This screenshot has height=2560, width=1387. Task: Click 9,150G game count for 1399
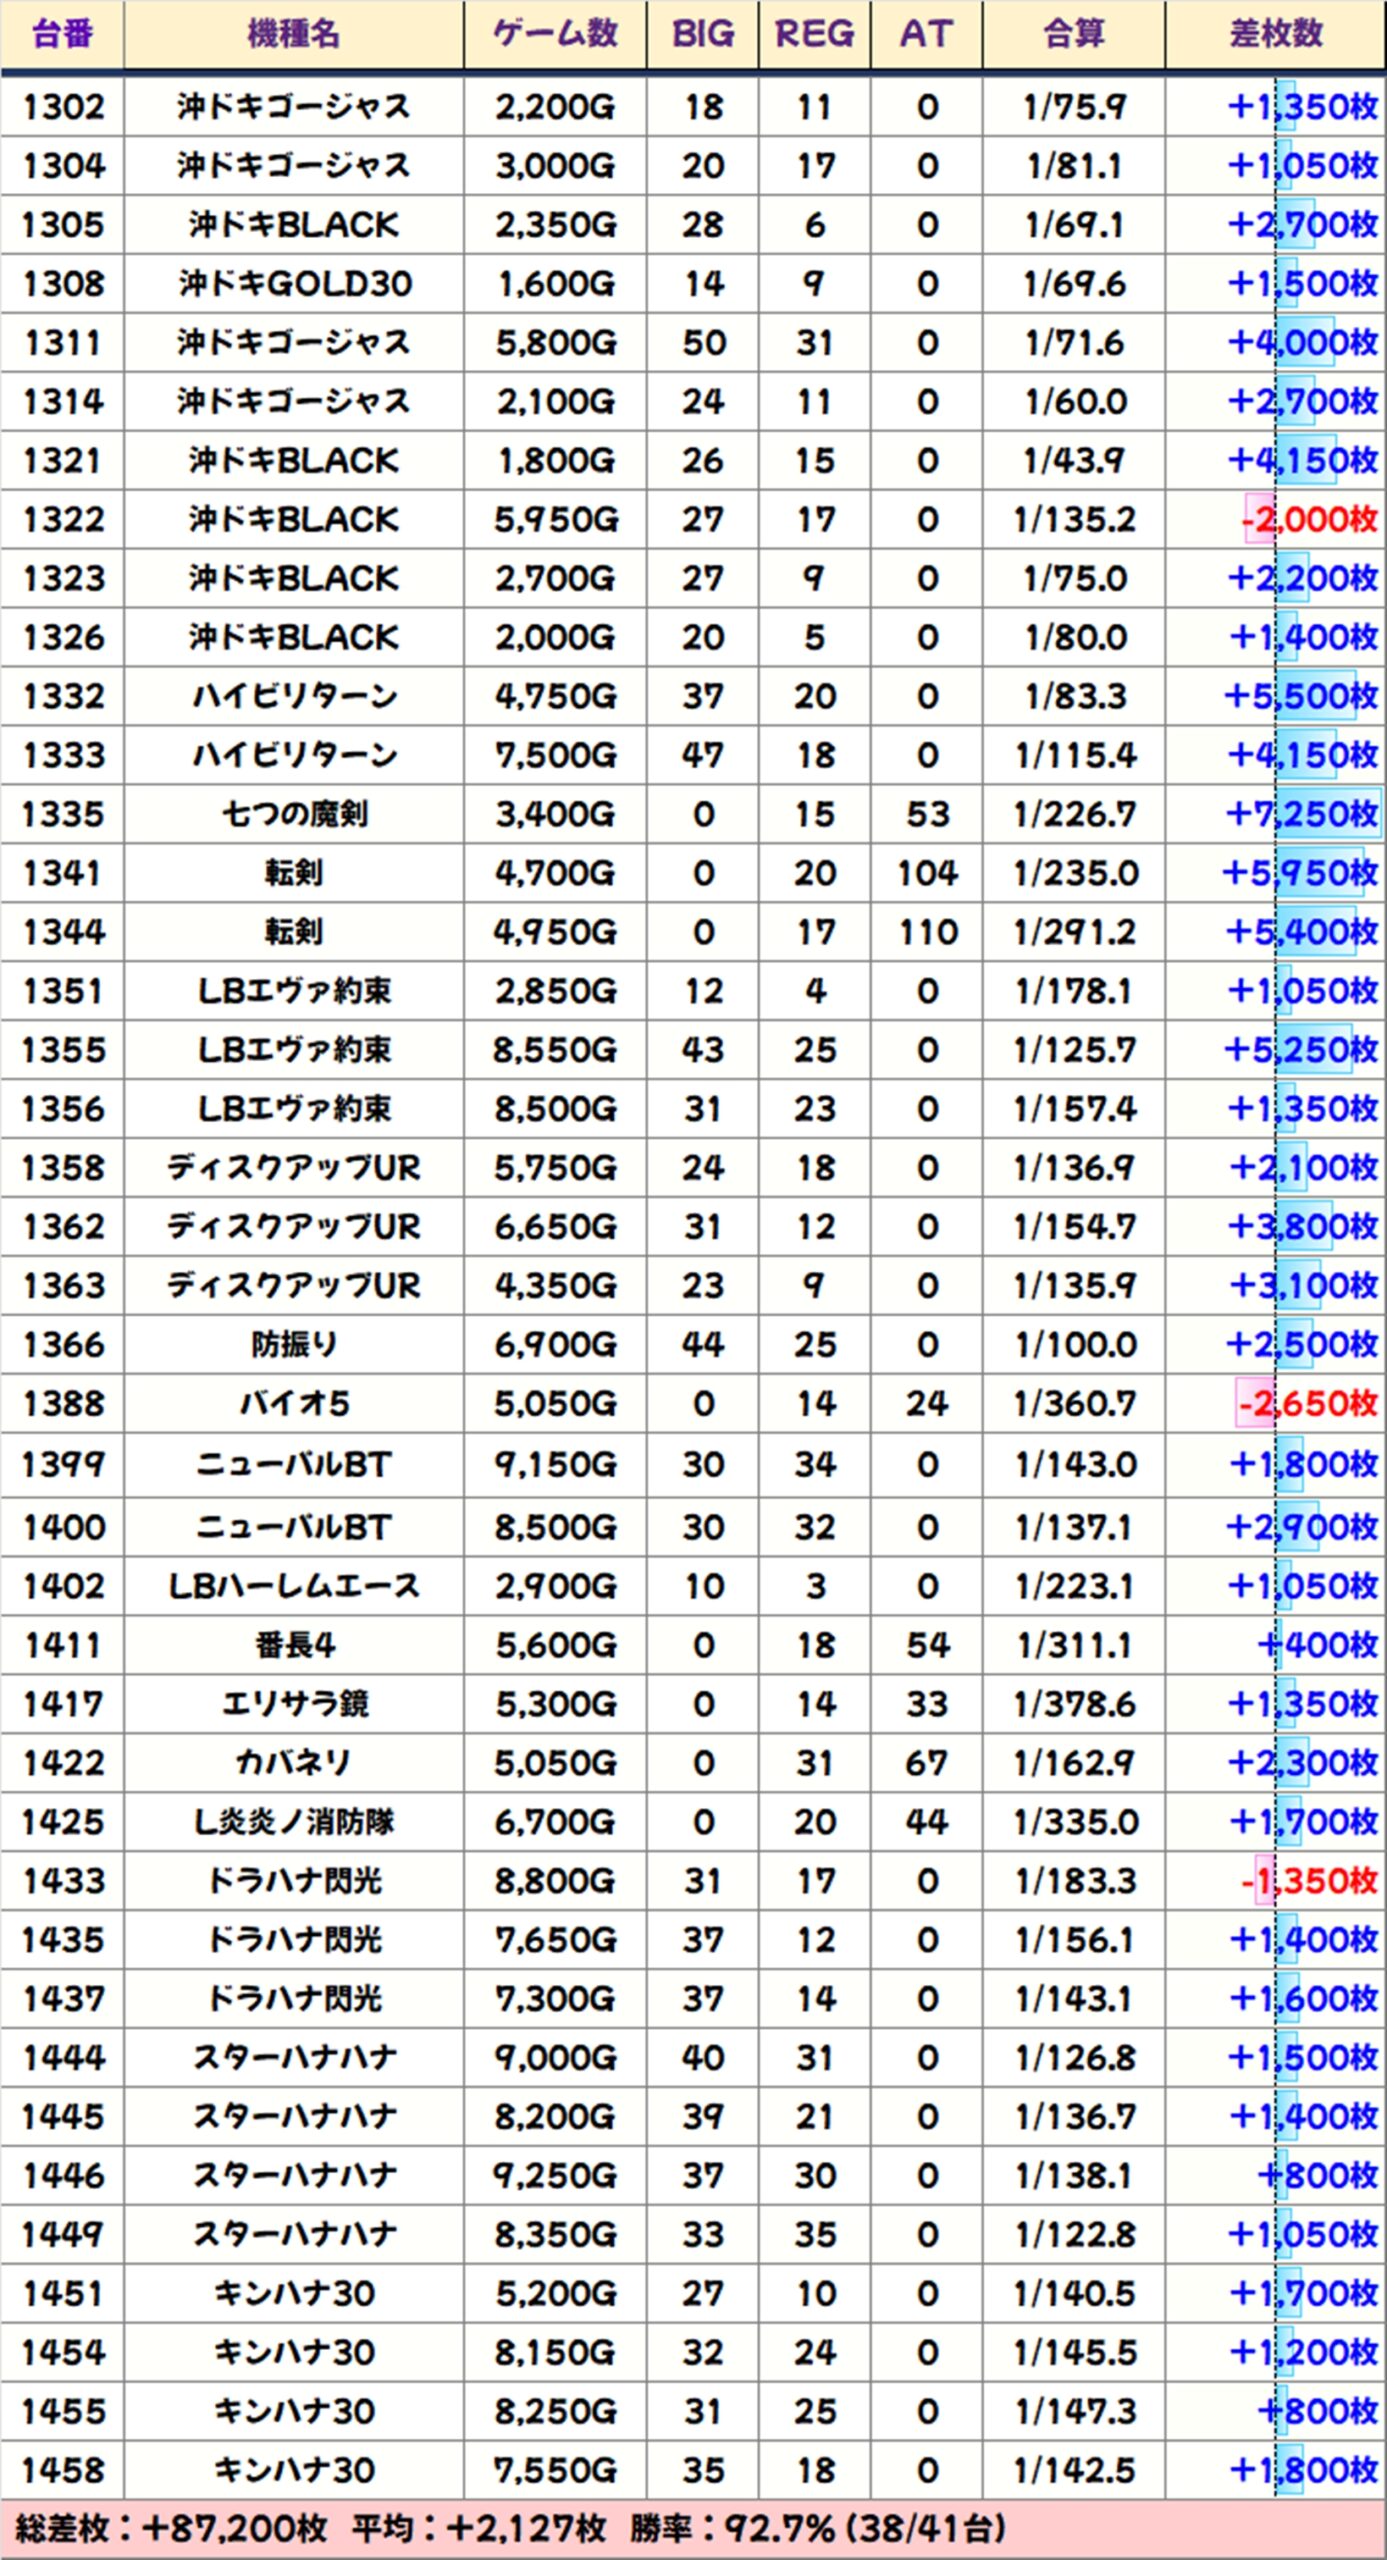pos(555,1466)
